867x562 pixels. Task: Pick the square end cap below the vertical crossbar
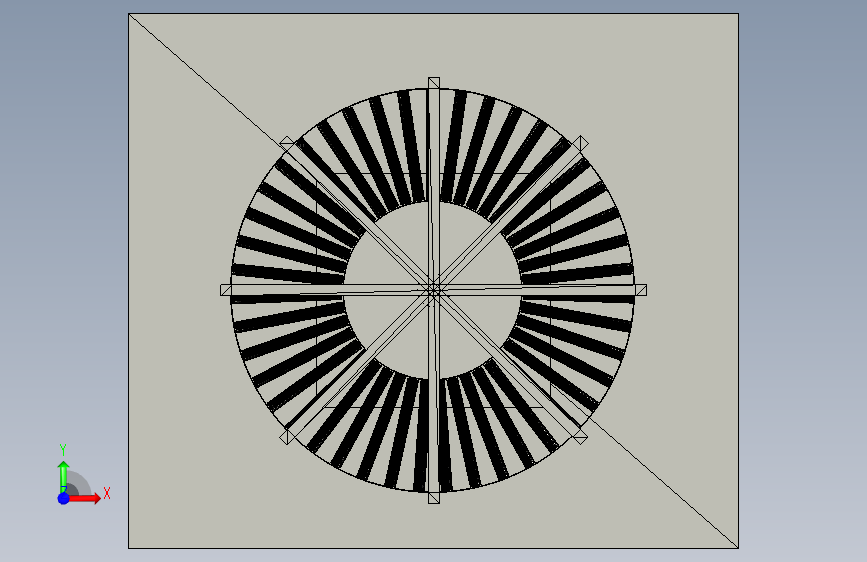(x=434, y=498)
